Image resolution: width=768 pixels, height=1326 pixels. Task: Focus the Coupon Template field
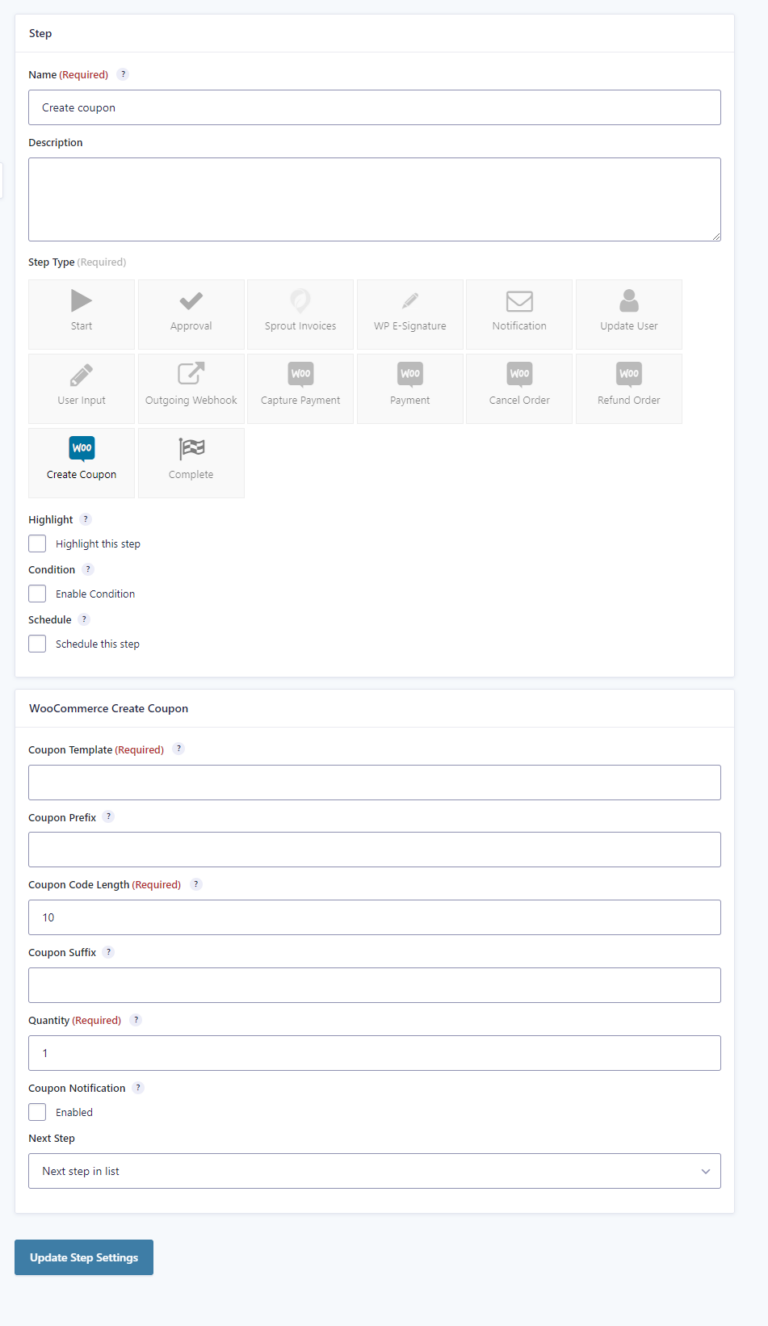point(374,782)
